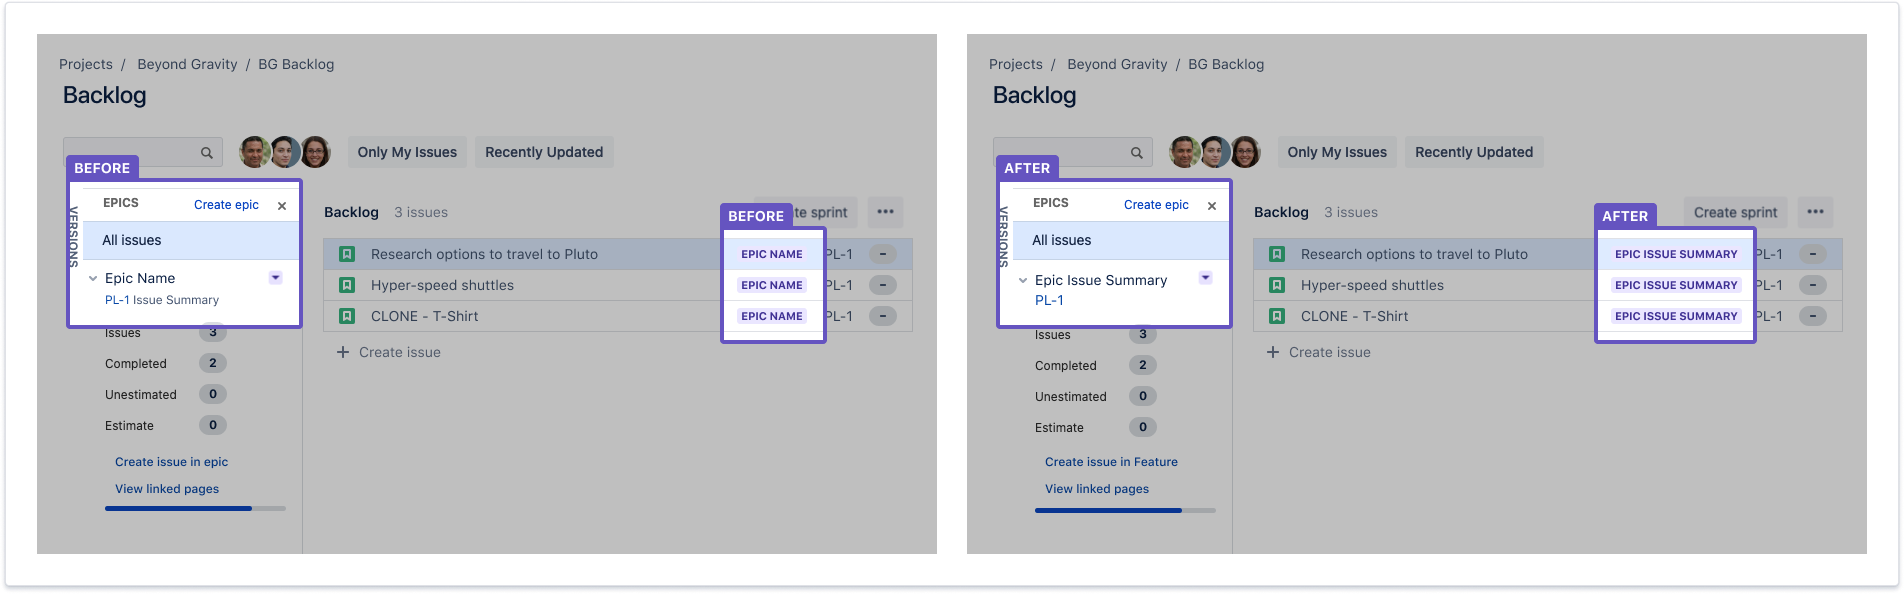Click Create issue in epic link
This screenshot has width=1904, height=594.
click(x=171, y=462)
